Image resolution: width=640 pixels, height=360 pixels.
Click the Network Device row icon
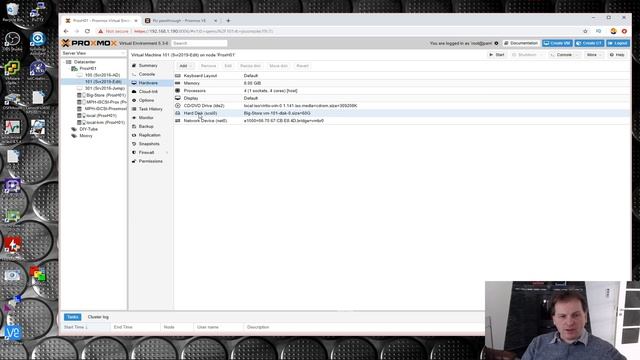[178, 121]
